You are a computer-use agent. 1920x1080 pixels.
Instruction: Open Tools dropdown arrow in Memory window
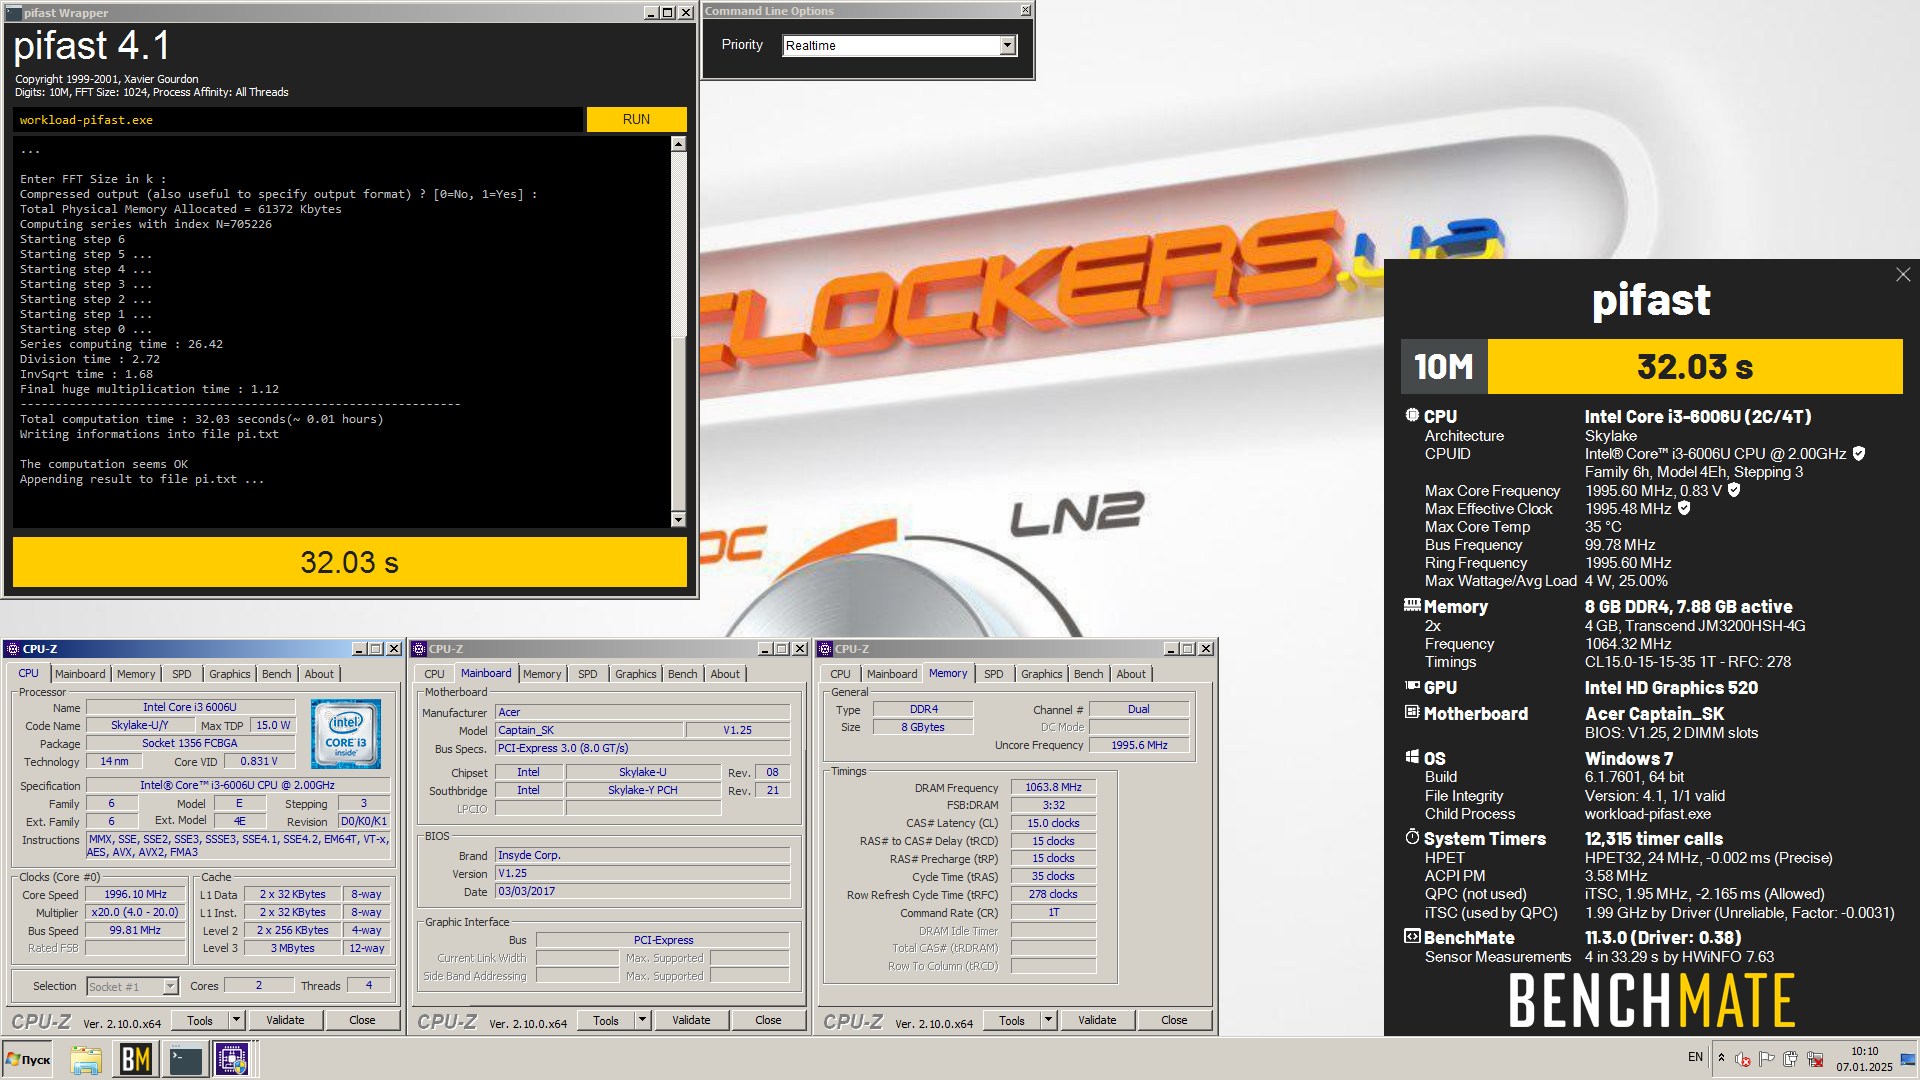tap(1049, 1020)
